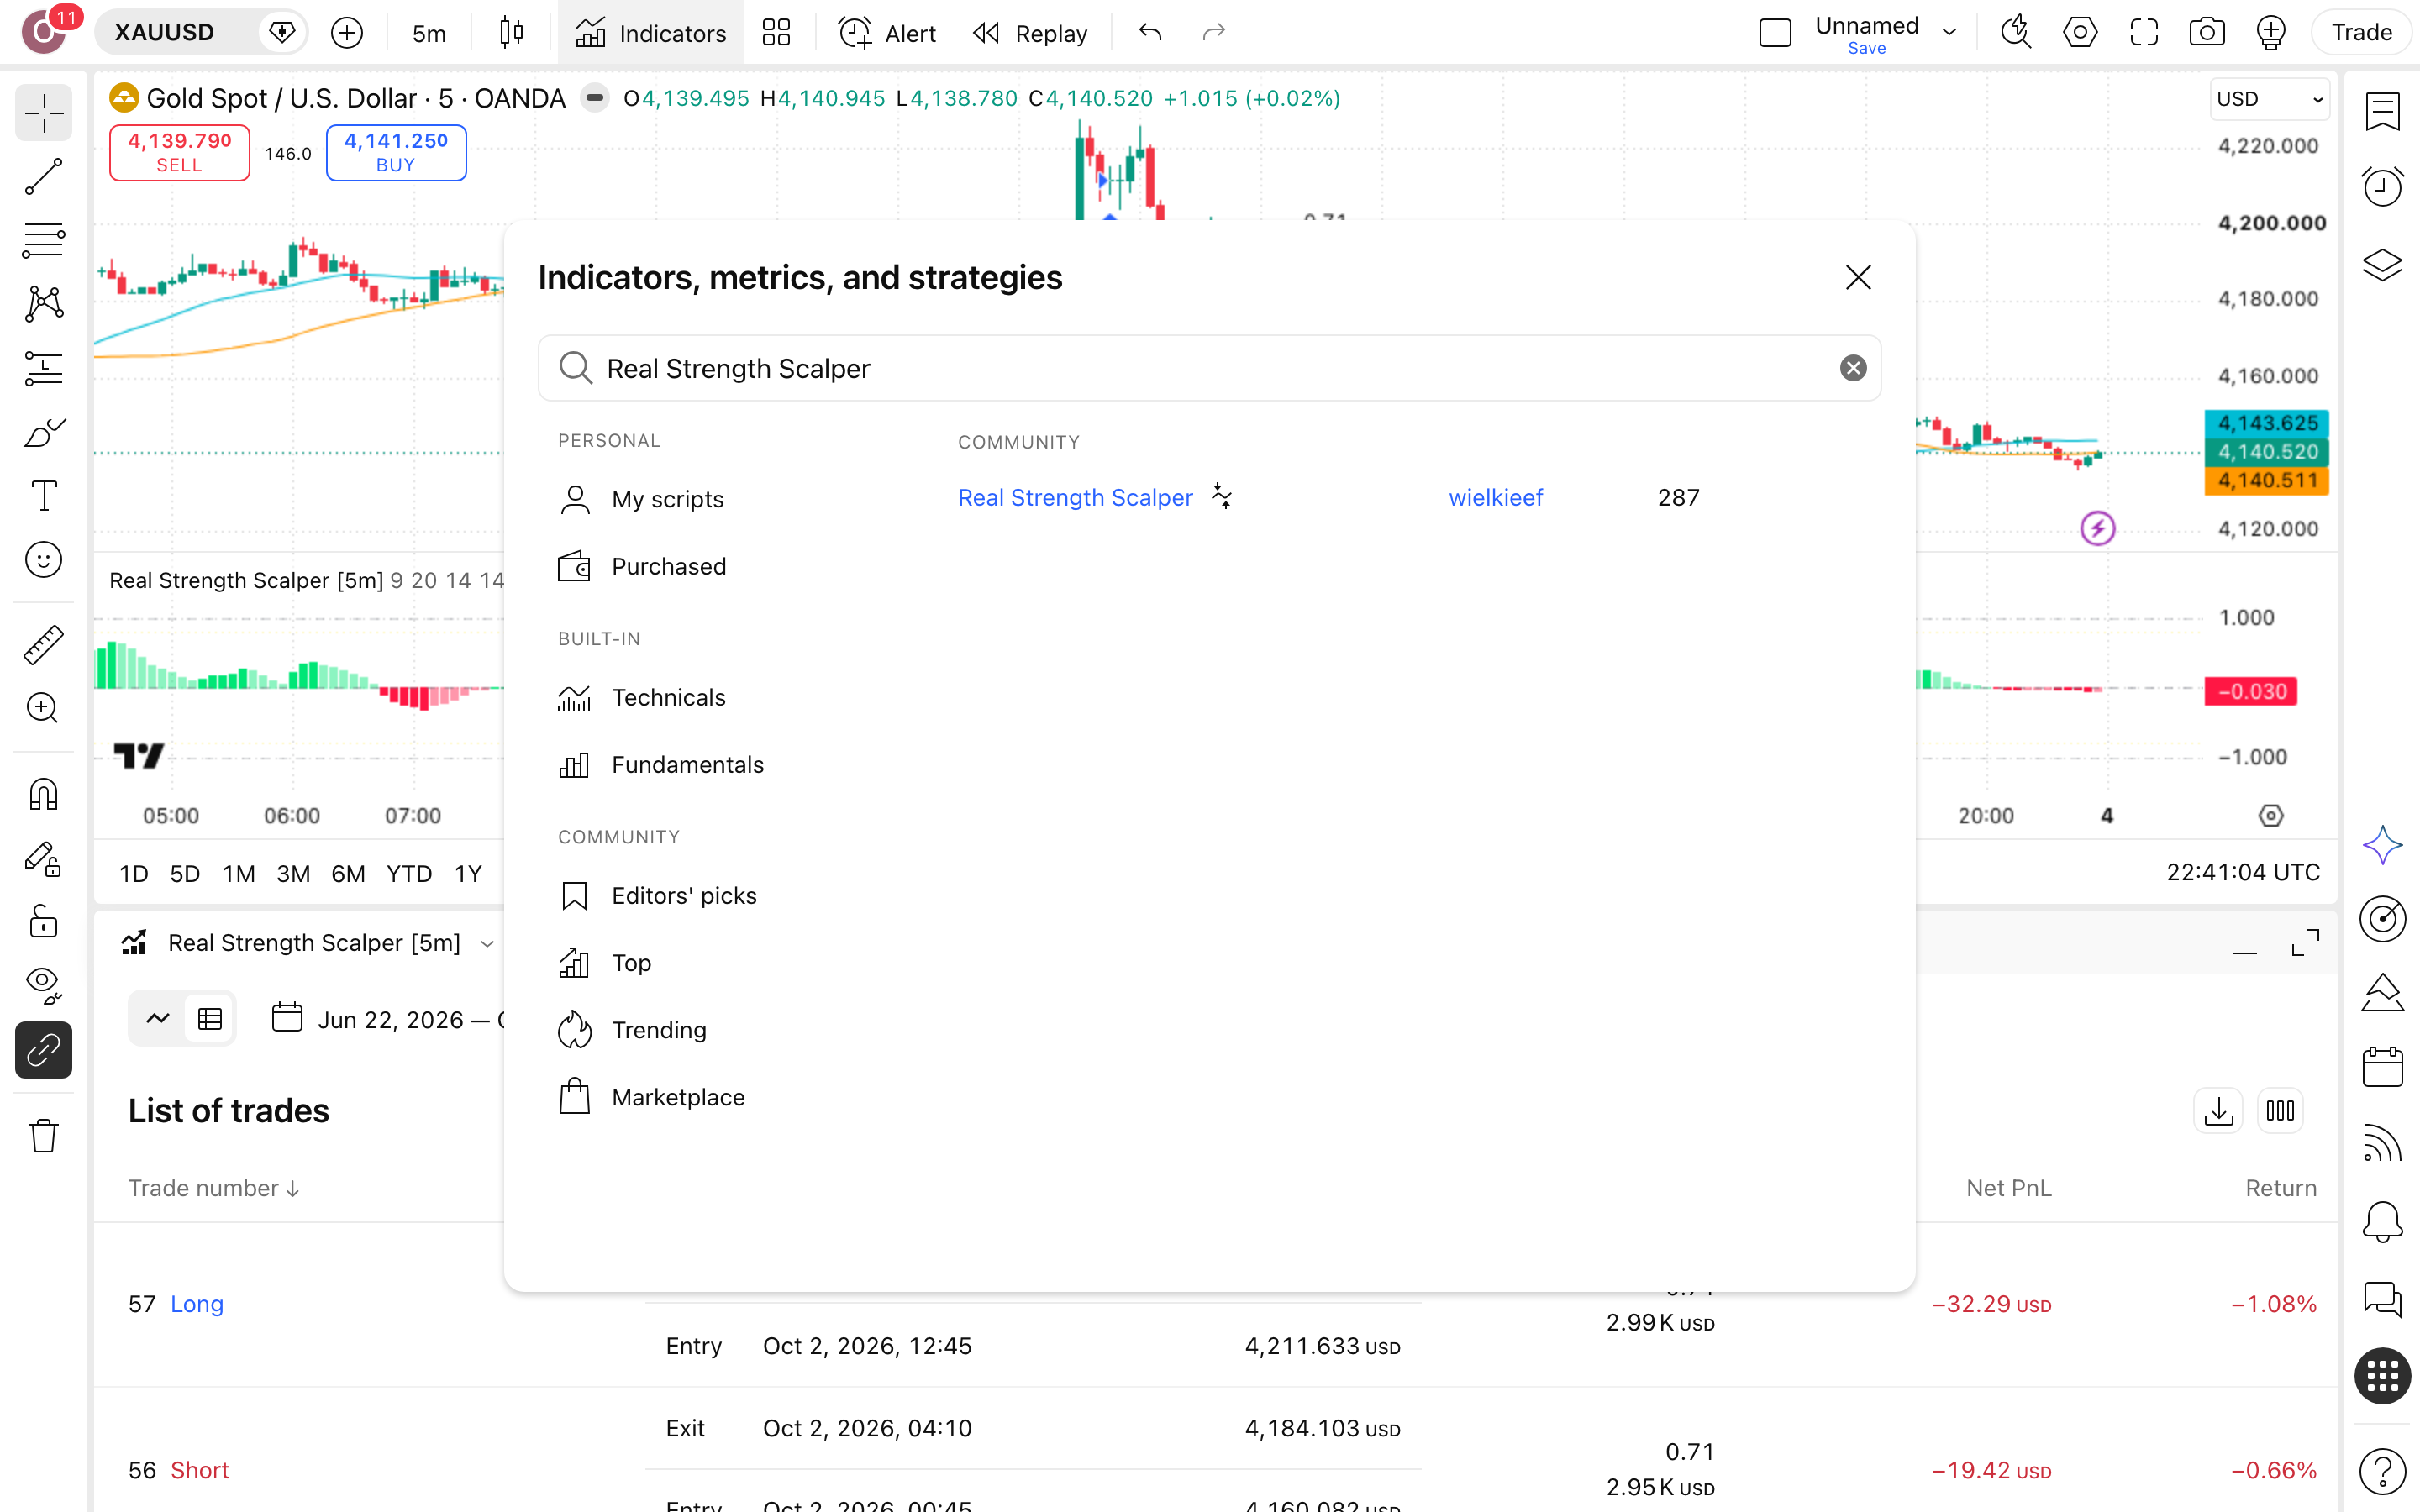Activate the zoom in tool
The image size is (2420, 1512).
click(43, 708)
